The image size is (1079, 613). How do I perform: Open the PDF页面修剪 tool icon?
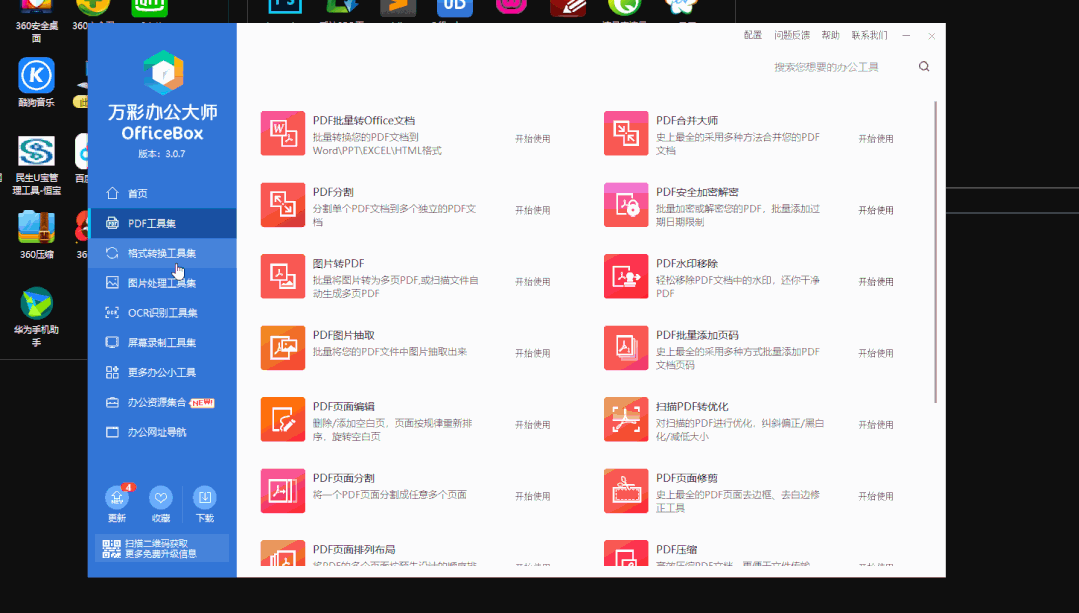626,491
